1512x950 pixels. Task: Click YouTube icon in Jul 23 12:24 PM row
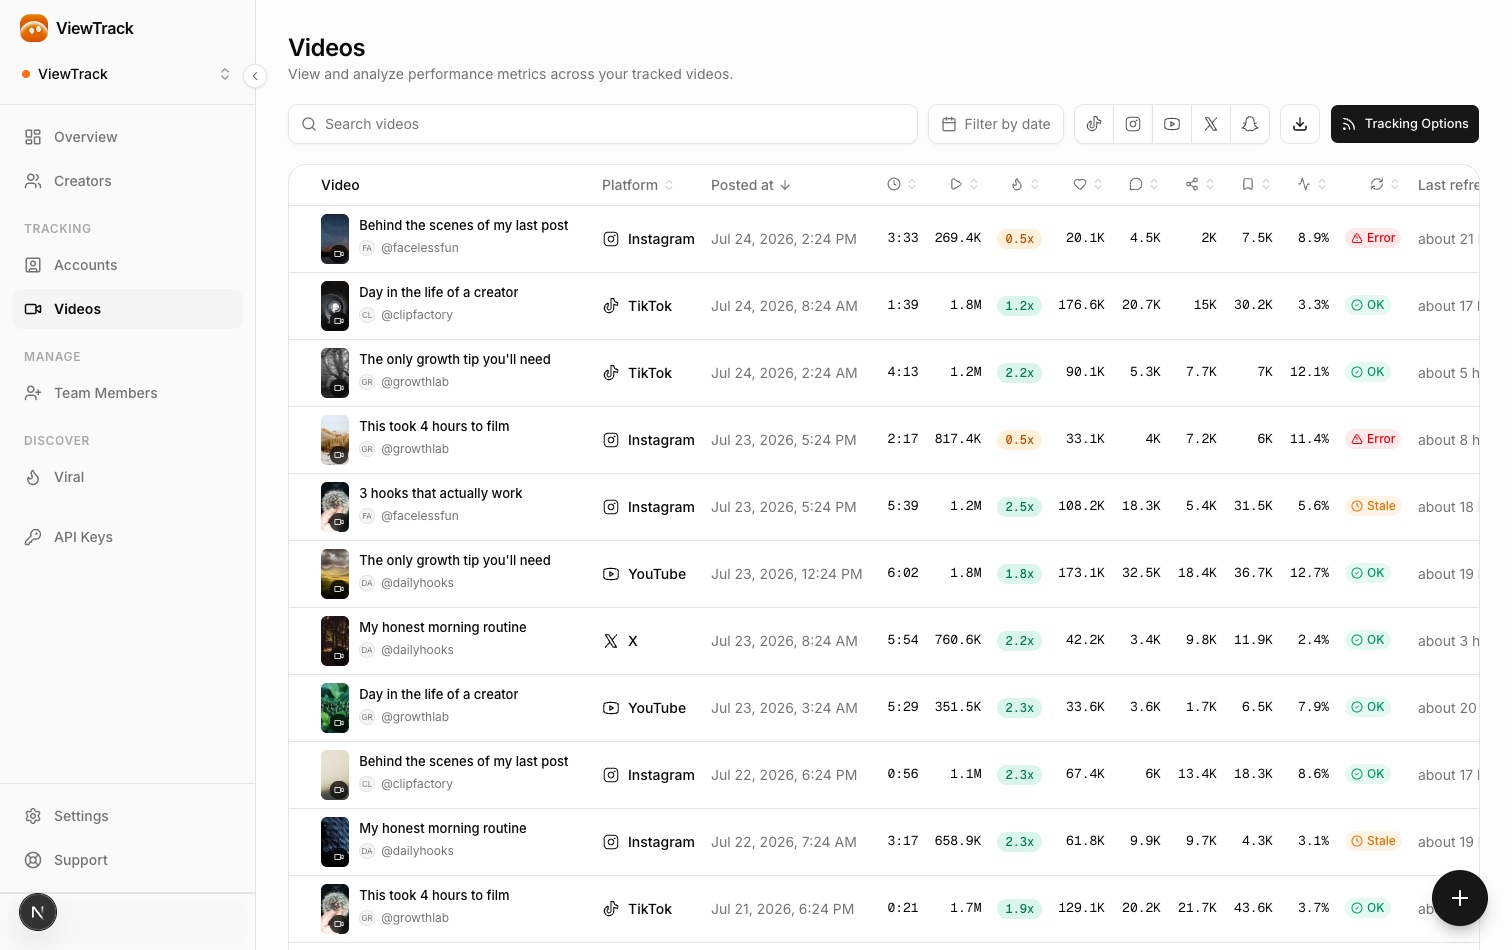611,574
